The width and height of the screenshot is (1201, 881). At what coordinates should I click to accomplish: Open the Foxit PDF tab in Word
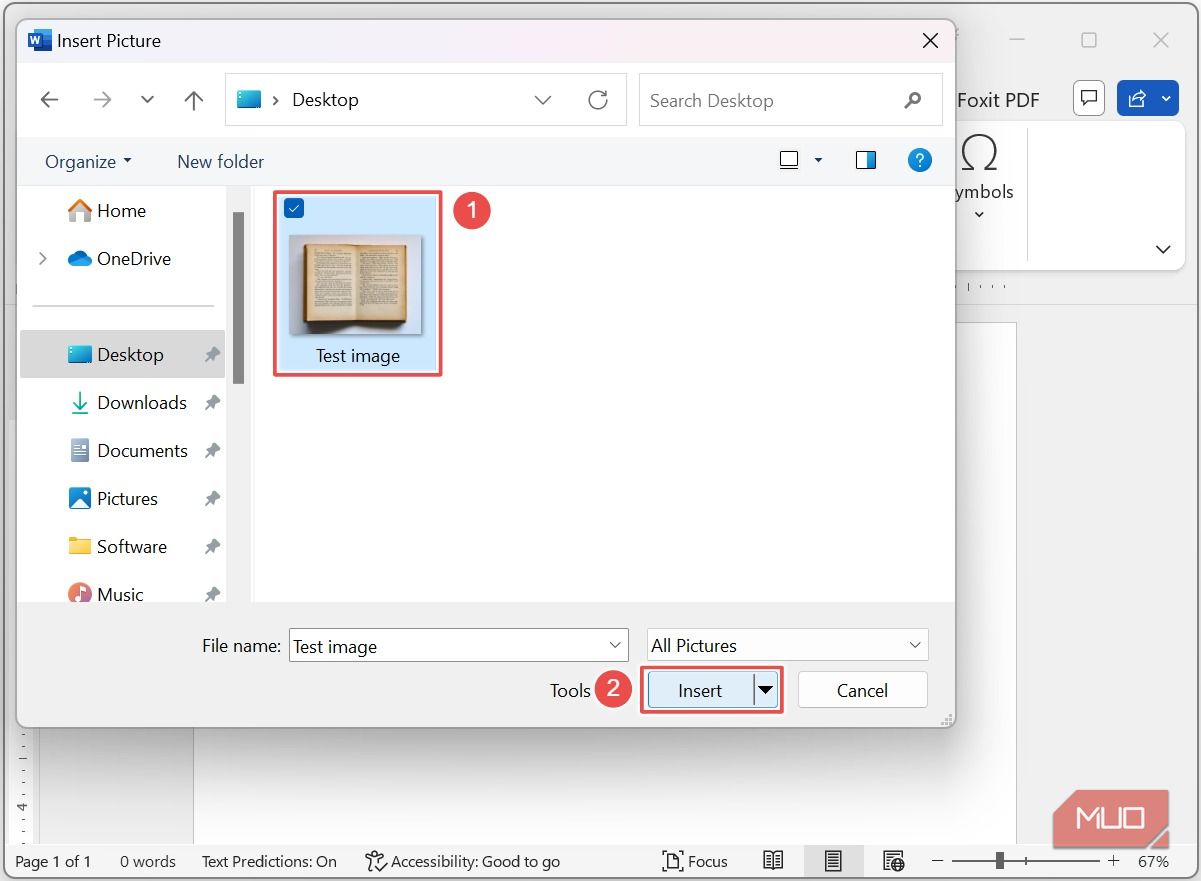click(998, 100)
